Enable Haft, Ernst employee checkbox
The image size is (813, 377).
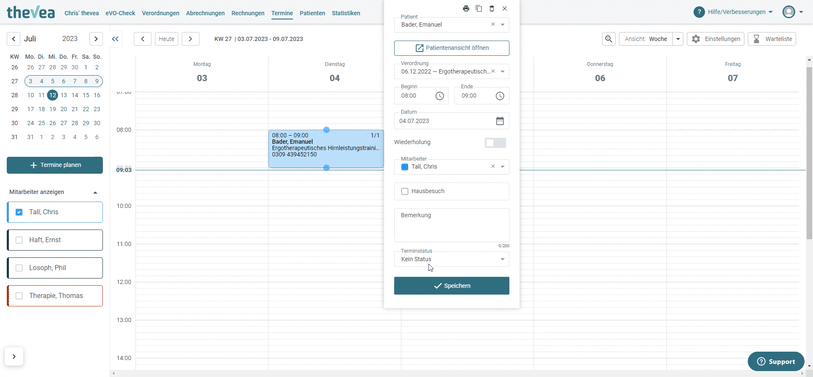pyautogui.click(x=19, y=240)
